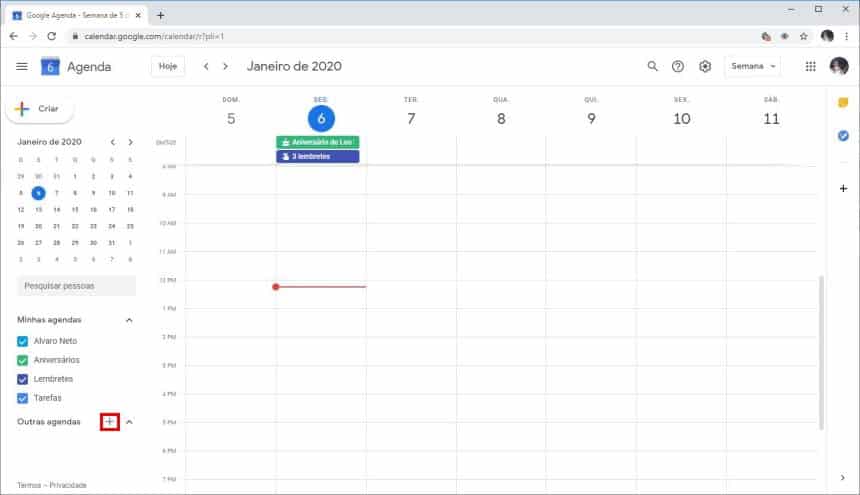Click the Tarefas calendar label

(x=48, y=398)
